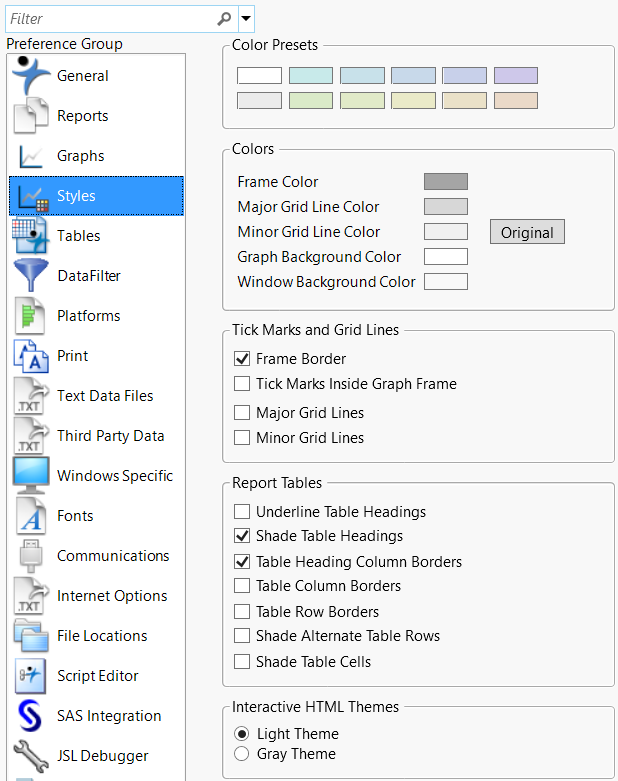Viewport: 618px width, 781px height.
Task: Expand the filter options dropdown arrow
Action: tap(246, 18)
